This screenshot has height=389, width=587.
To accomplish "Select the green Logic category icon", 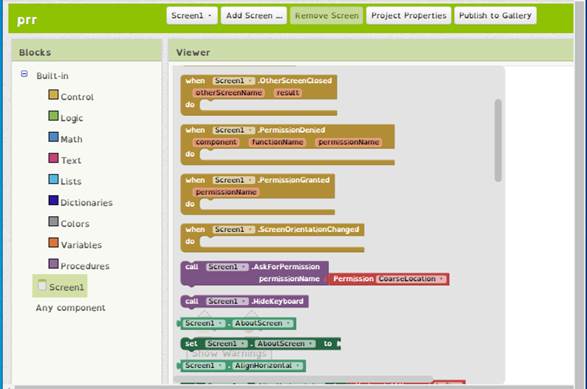I will tap(54, 116).
